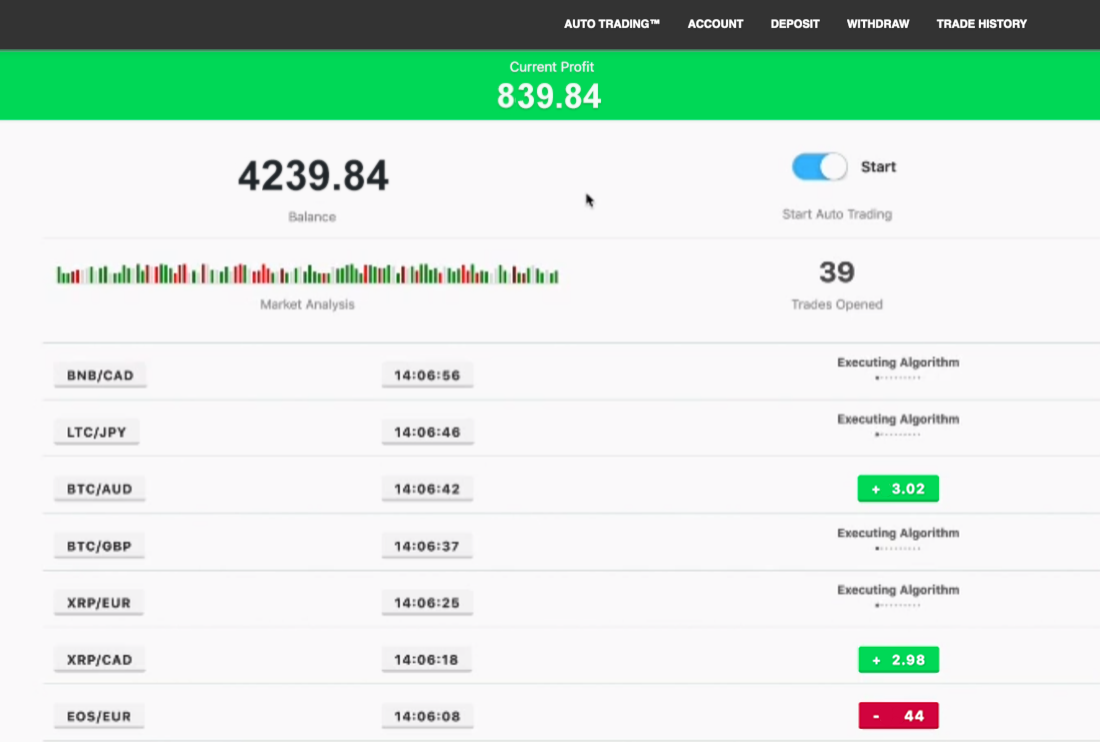Click the green +2.98 profit badge

click(x=898, y=660)
